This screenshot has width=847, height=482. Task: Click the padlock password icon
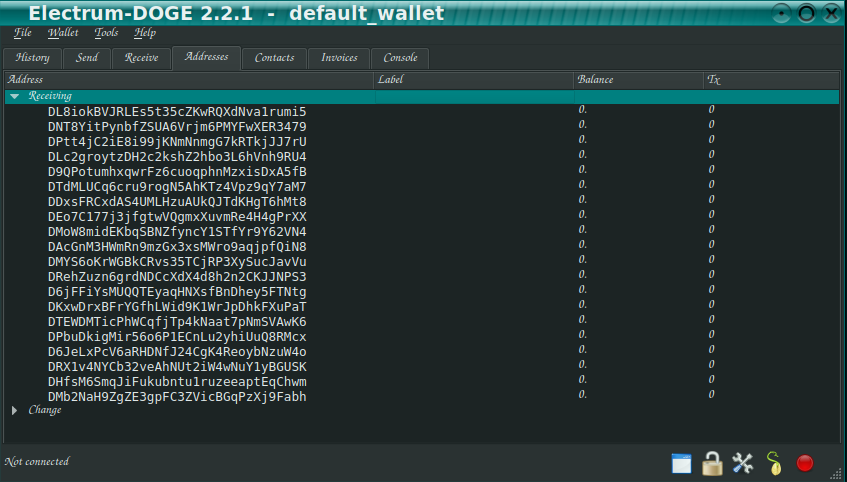712,464
